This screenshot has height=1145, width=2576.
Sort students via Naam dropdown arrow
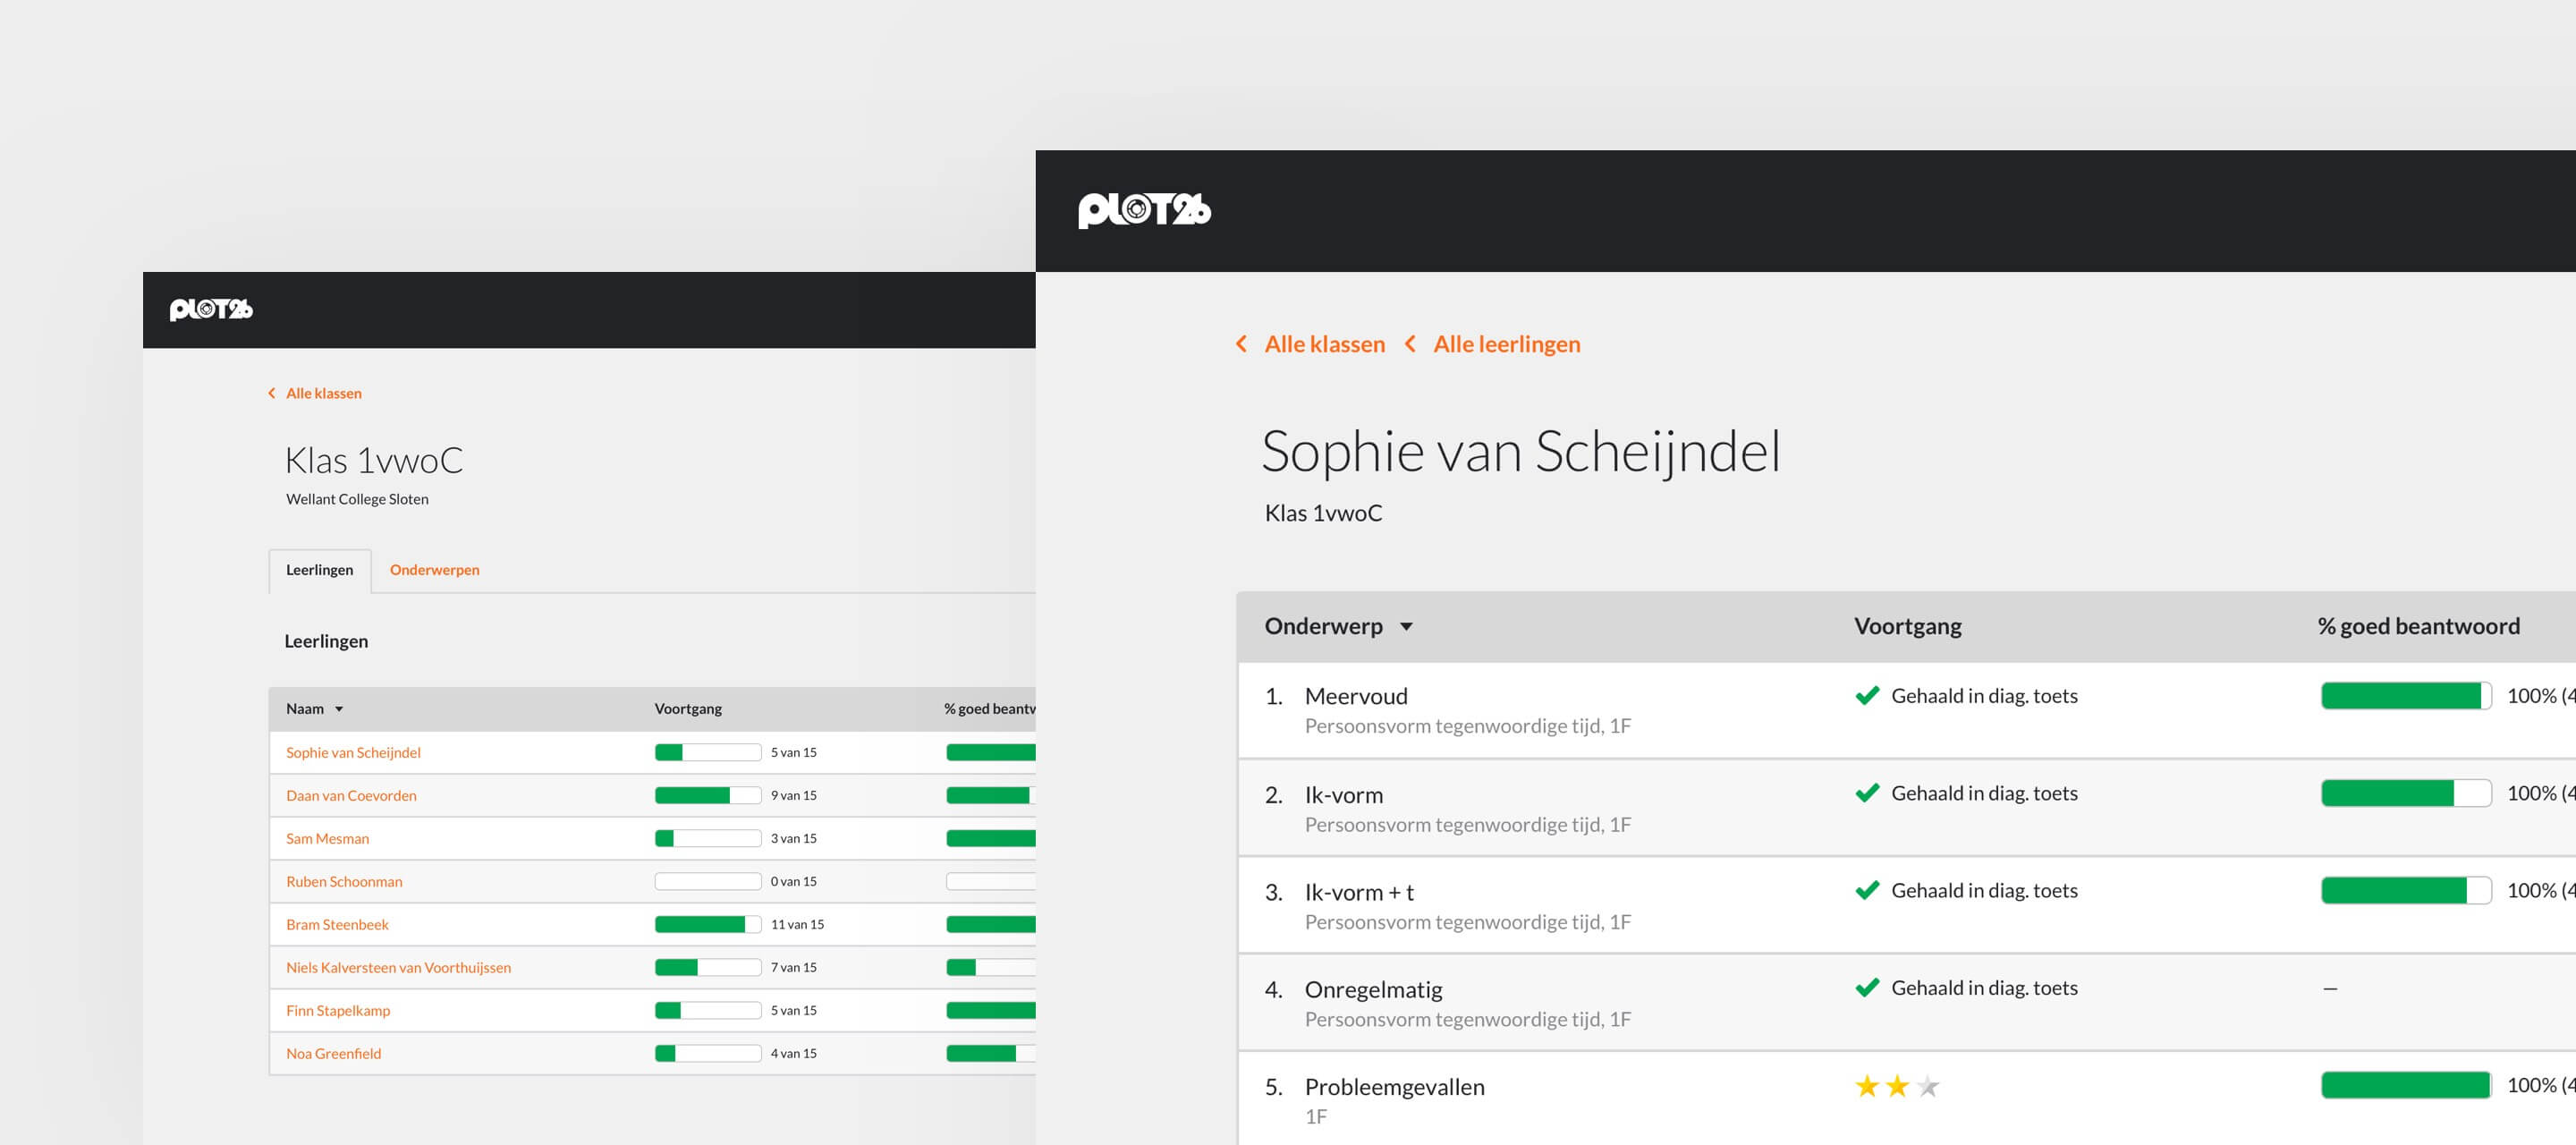339,709
